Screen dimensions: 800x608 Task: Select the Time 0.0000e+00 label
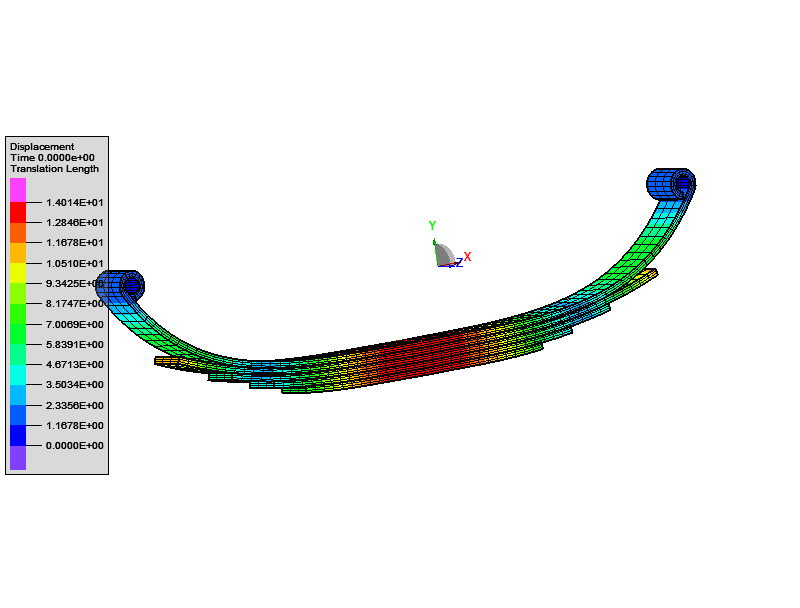(53, 158)
